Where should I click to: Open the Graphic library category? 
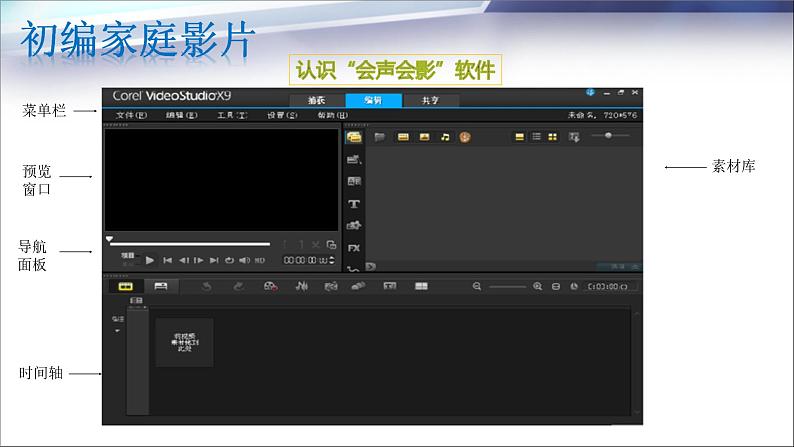tap(354, 226)
